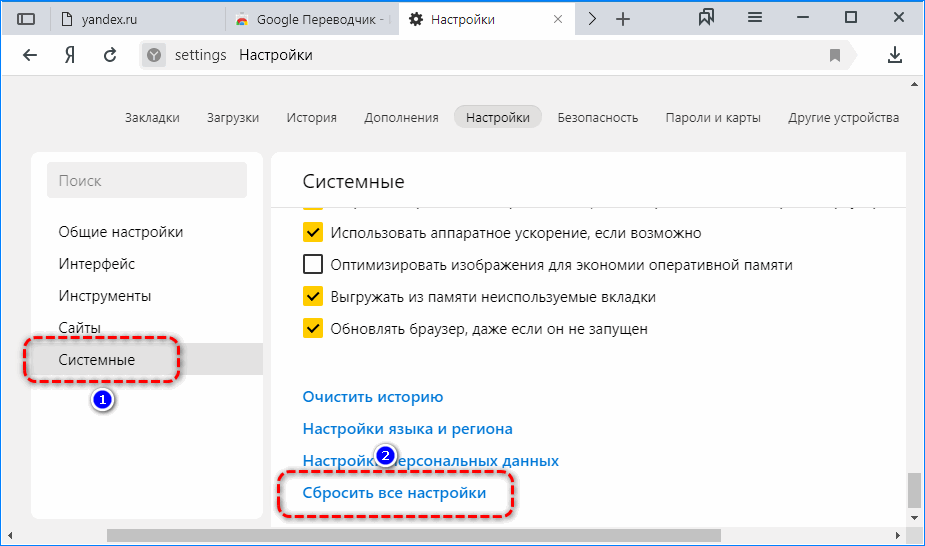Viewport: 925px width, 546px height.
Task: Add a new tab with plus icon
Action: tap(623, 19)
